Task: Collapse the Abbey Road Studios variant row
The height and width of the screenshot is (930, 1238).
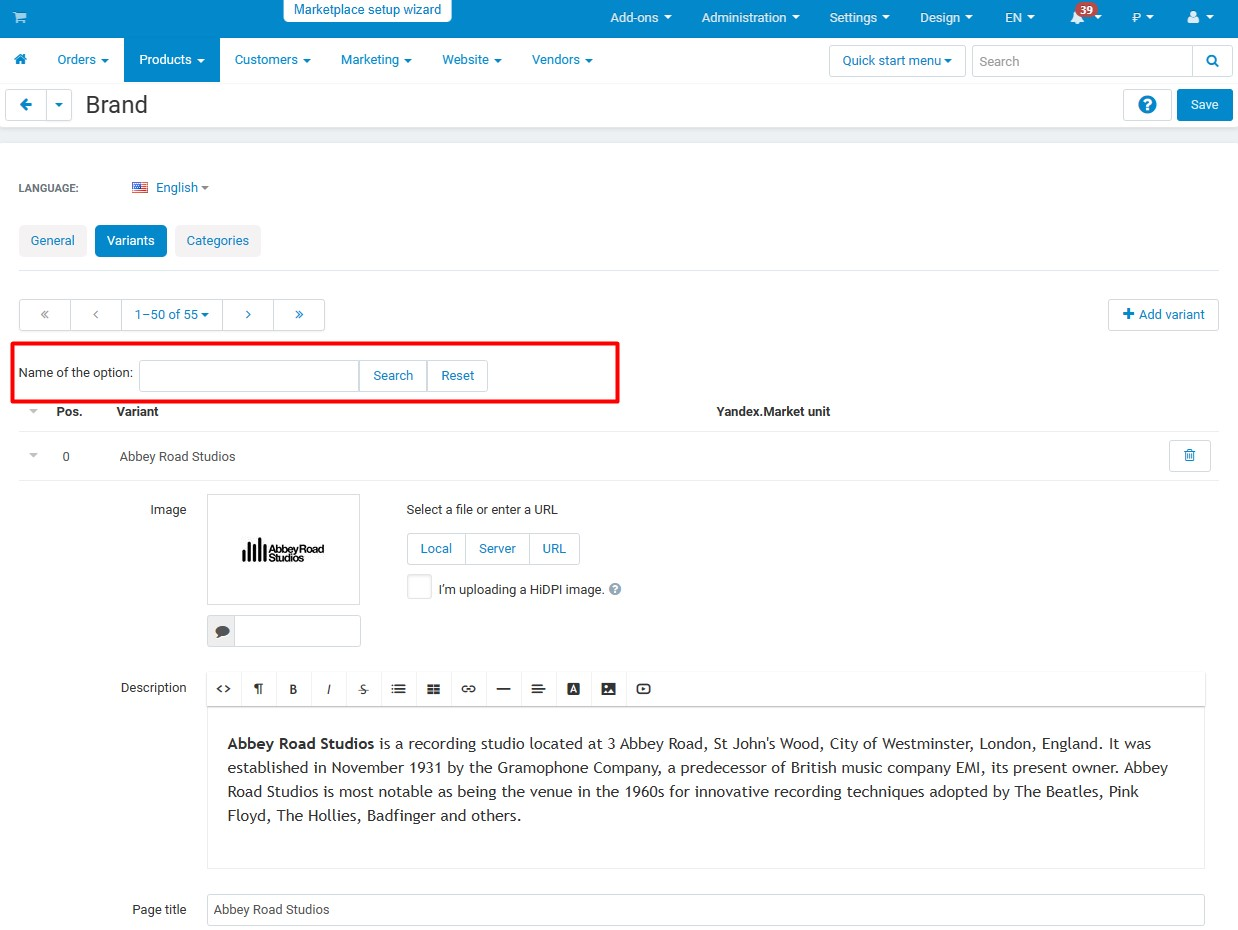Action: pos(33,456)
